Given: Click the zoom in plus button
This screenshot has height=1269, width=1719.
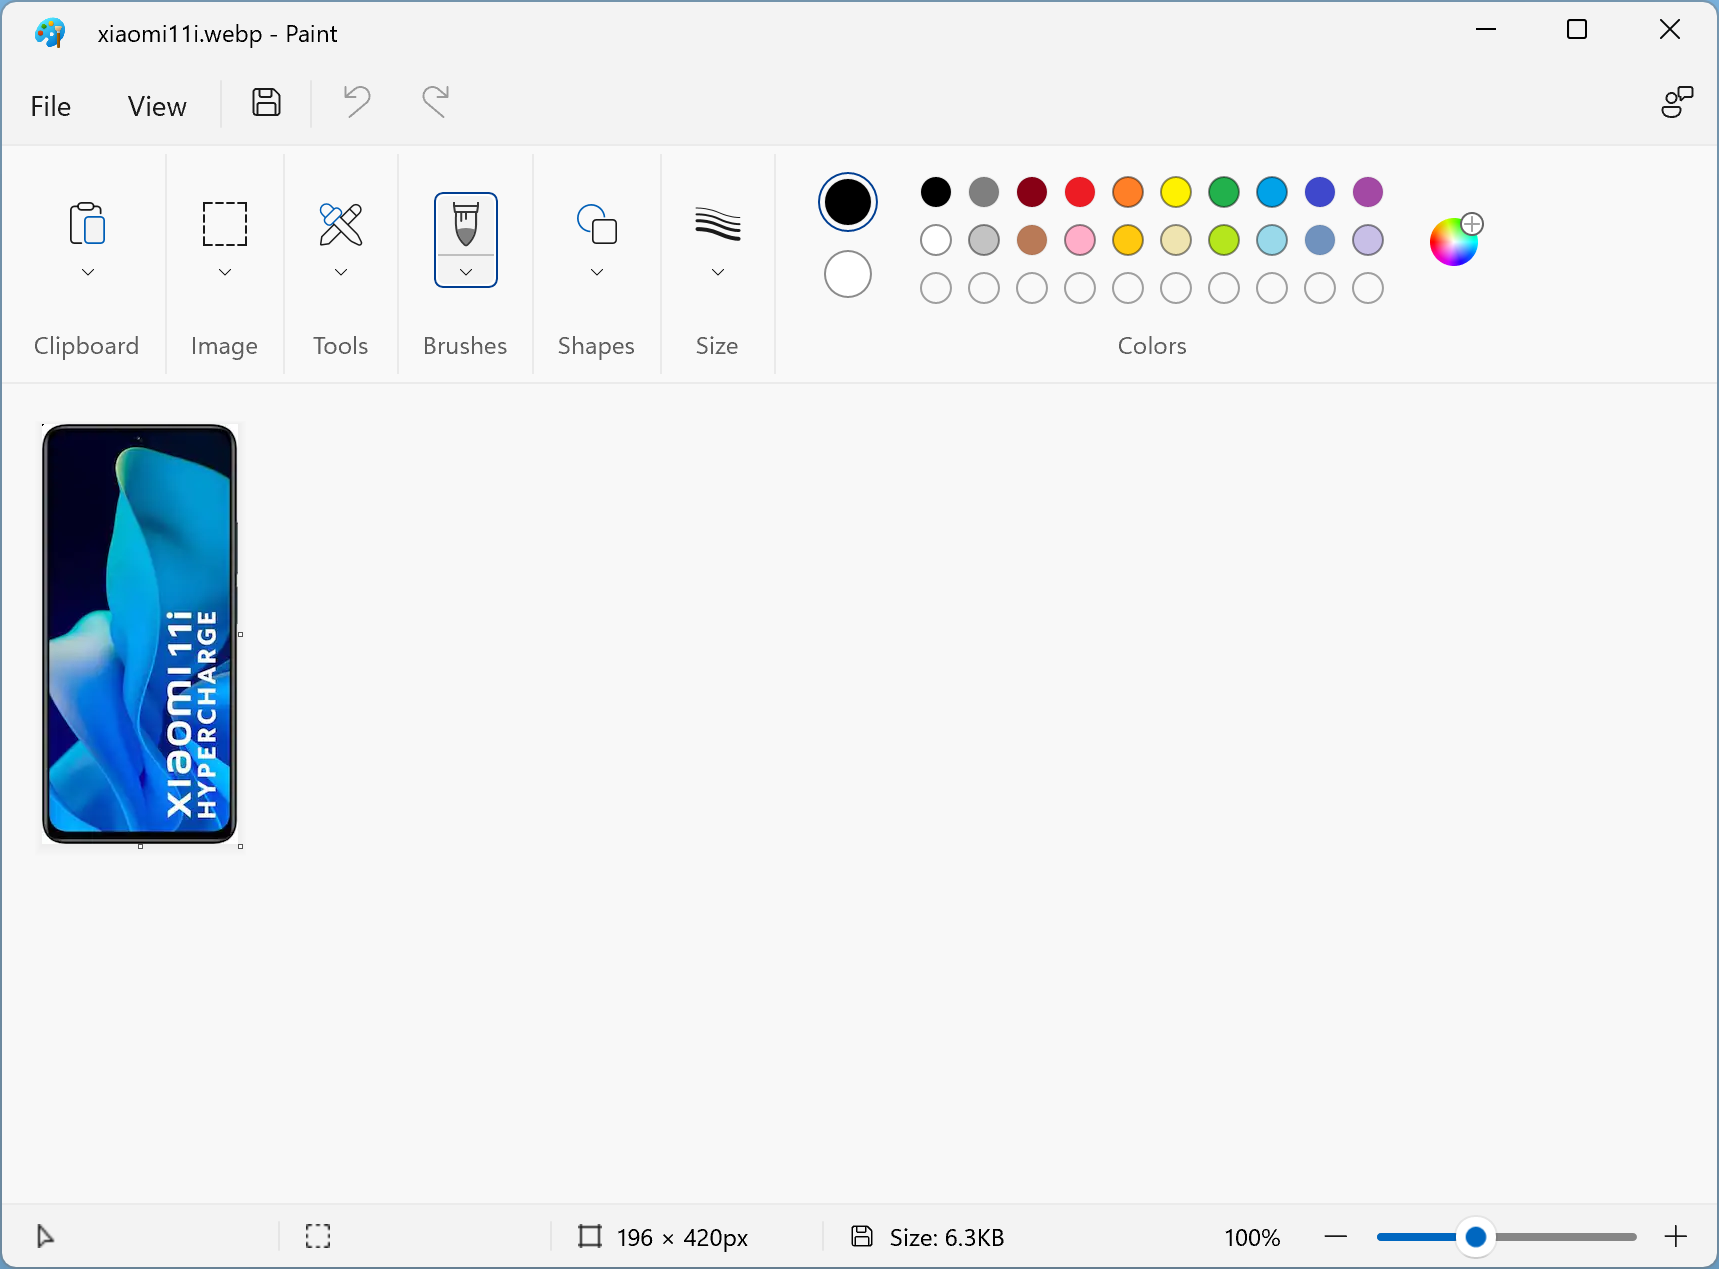Looking at the screenshot, I should pos(1676,1237).
